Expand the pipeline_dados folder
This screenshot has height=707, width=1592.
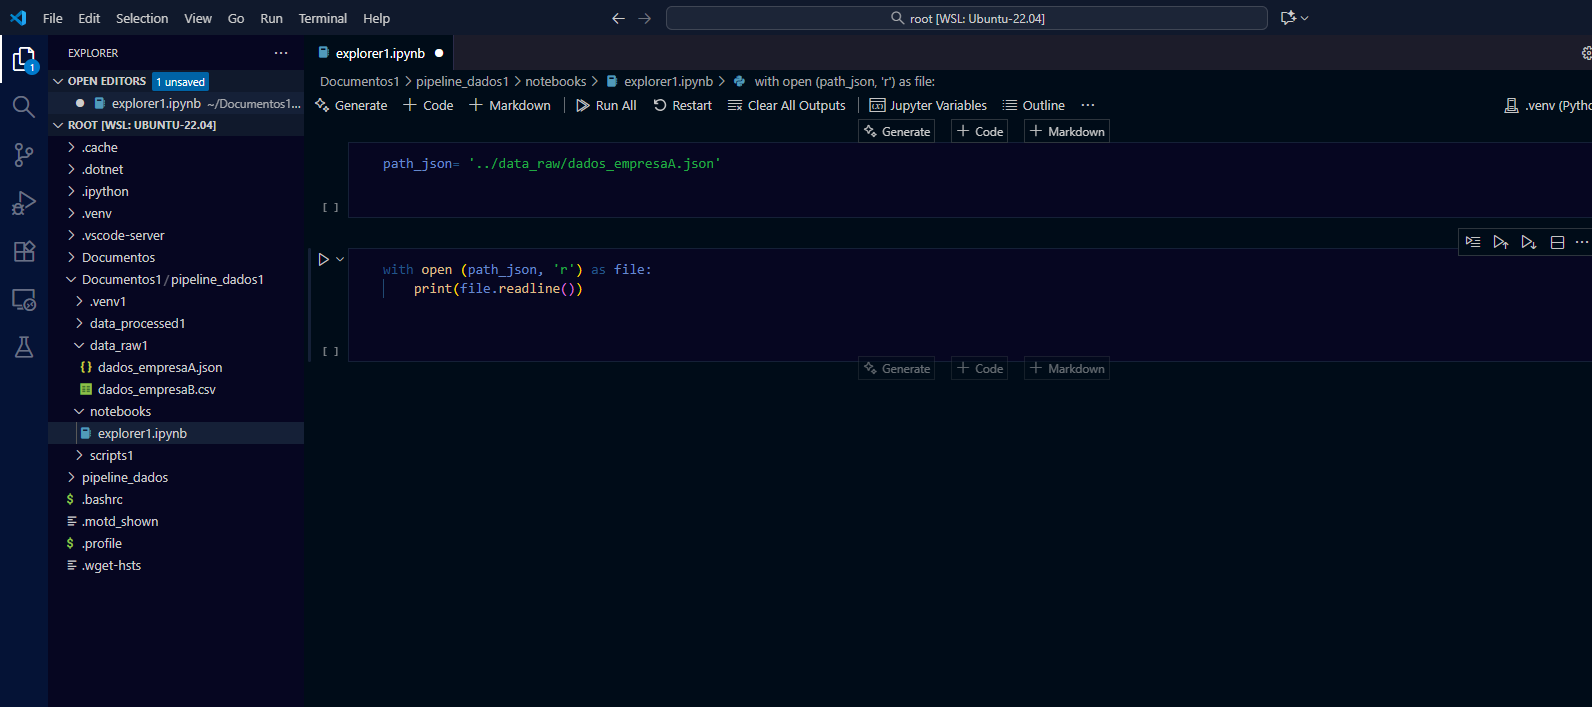tap(124, 477)
